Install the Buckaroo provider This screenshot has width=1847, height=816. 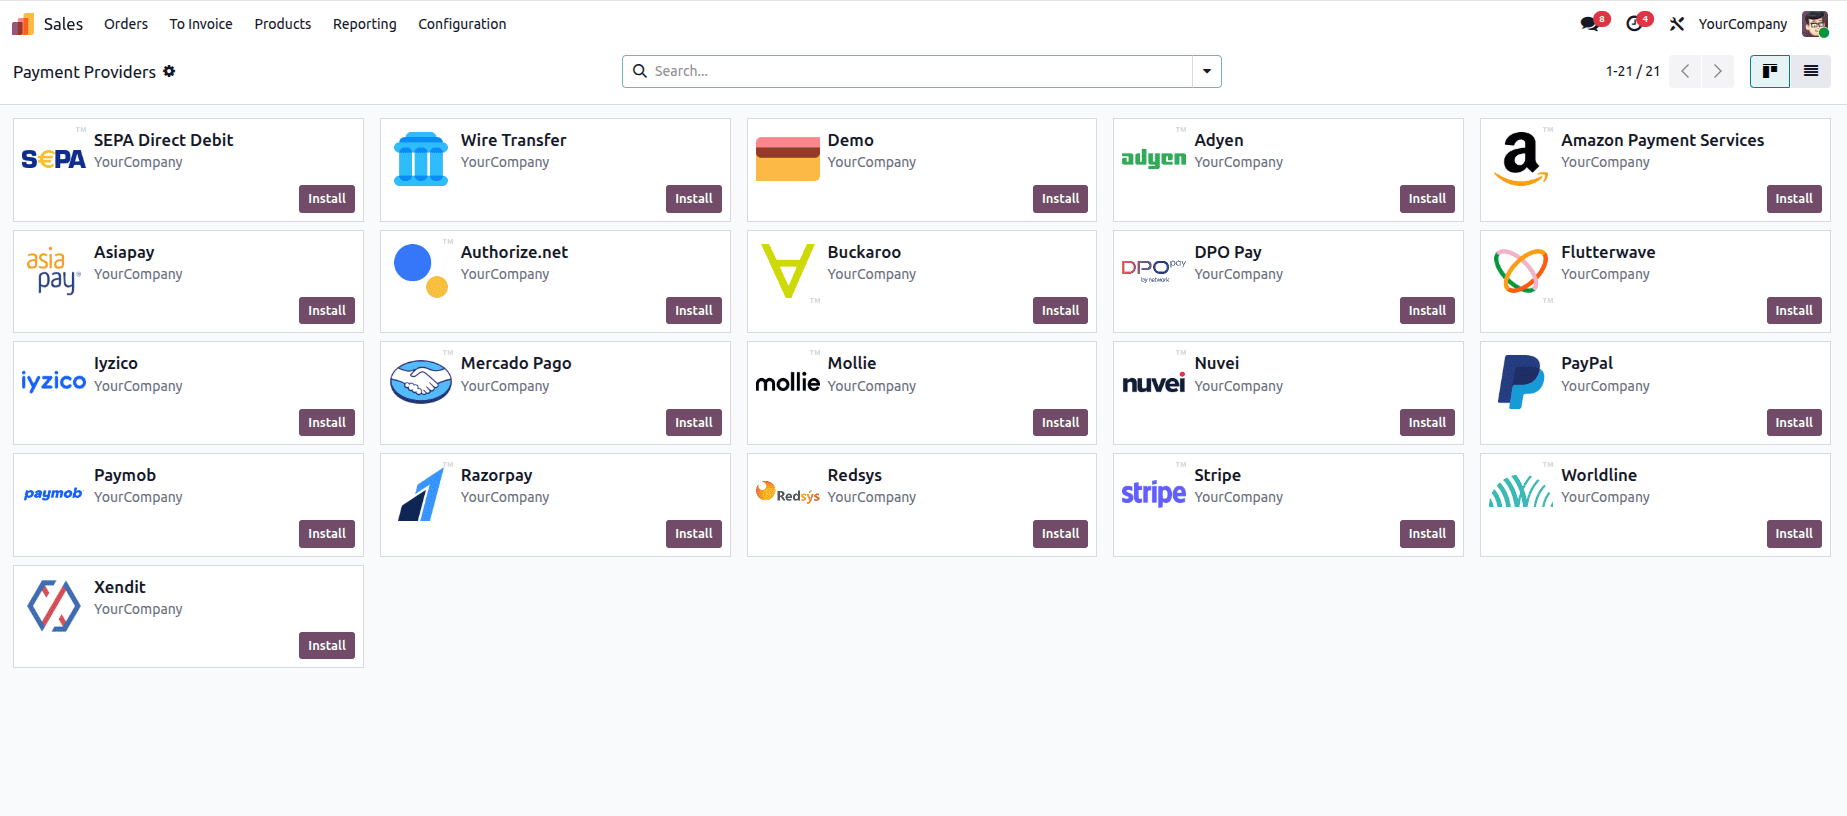tap(1061, 311)
